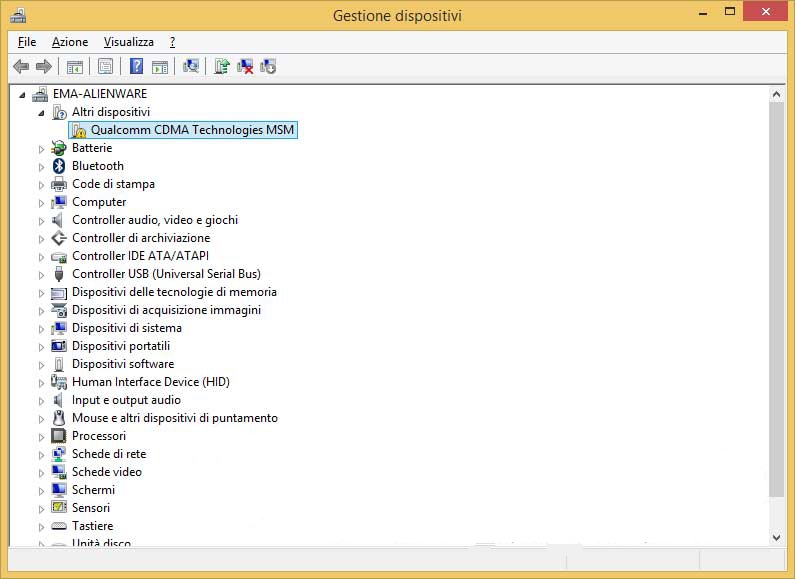The width and height of the screenshot is (795, 579).
Task: Click Show/Hide console tree toolbar icon
Action: point(74,66)
